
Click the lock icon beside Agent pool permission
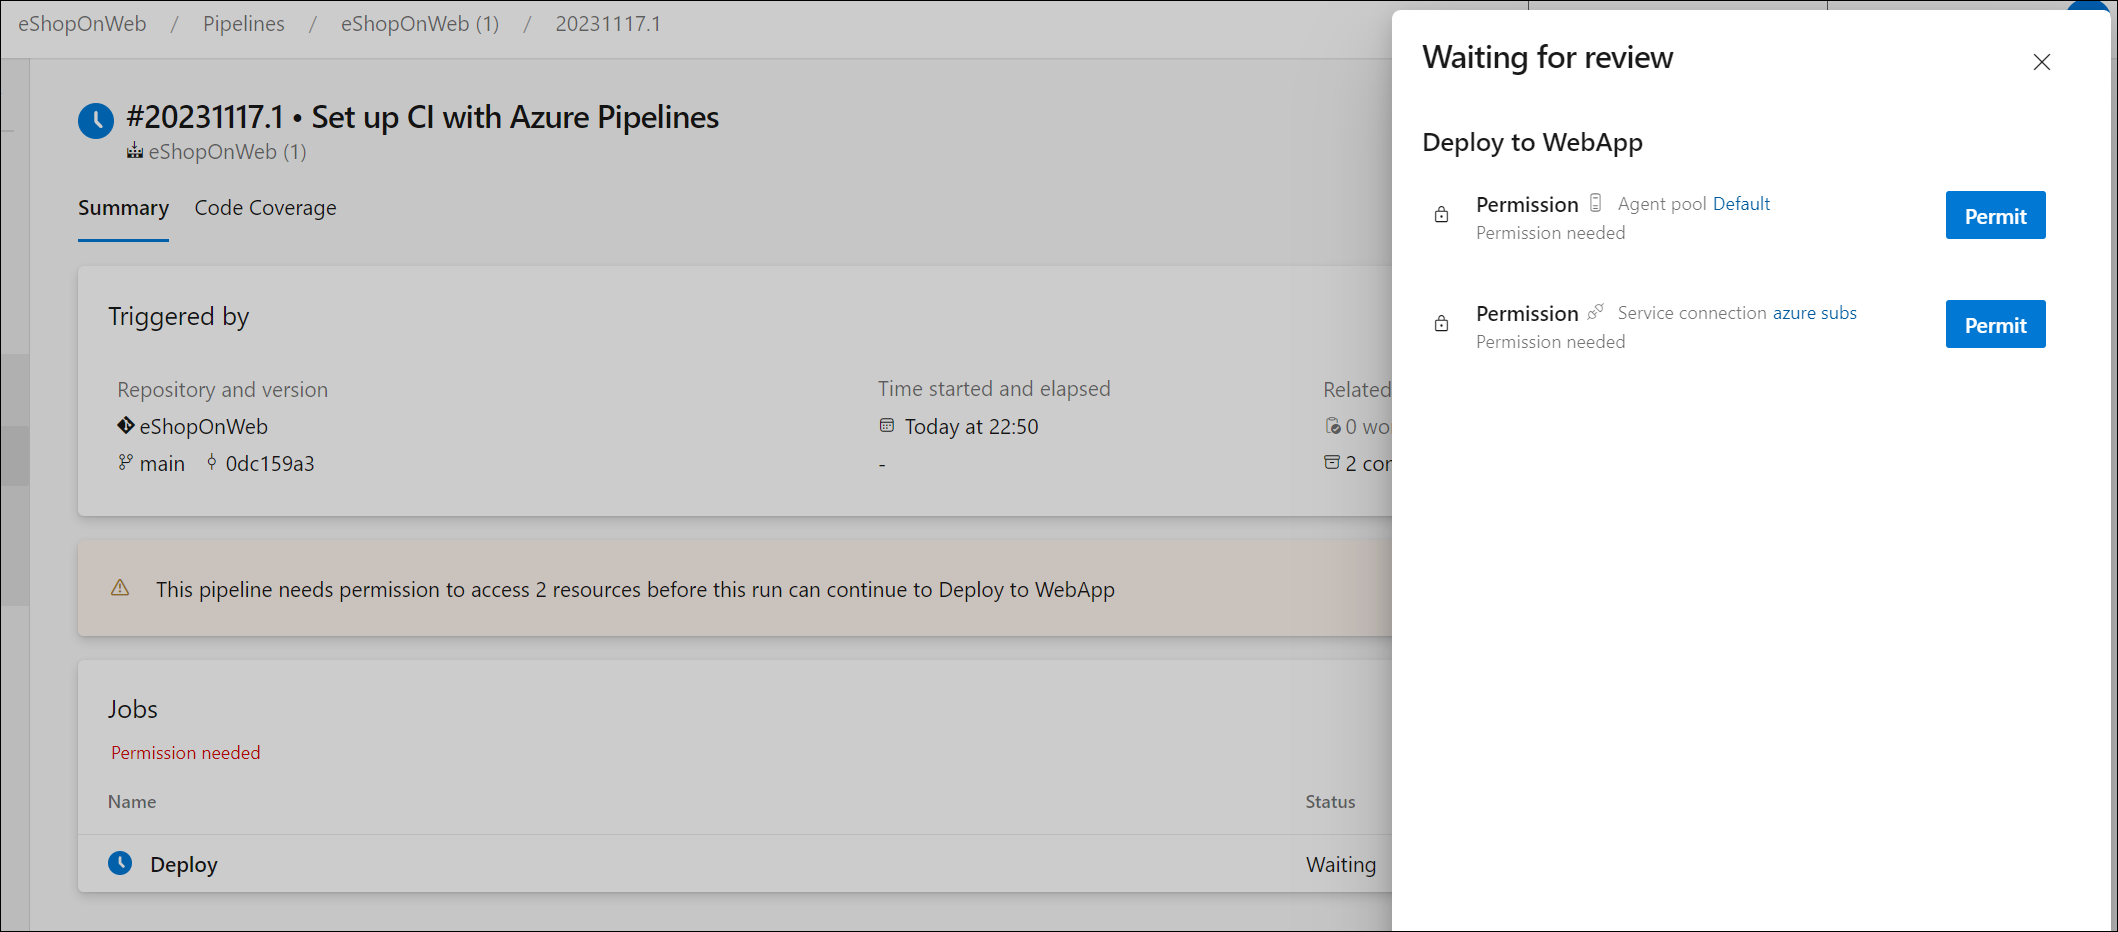pos(1441,215)
